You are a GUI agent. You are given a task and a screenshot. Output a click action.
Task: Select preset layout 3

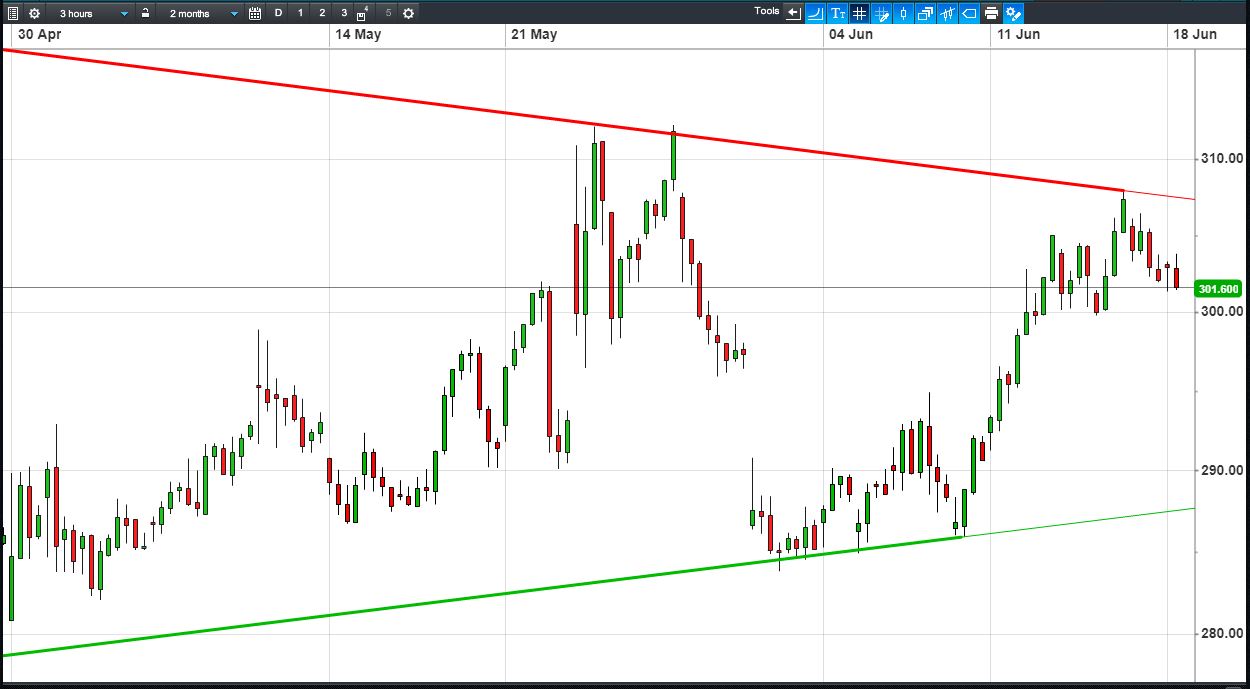pyautogui.click(x=344, y=13)
